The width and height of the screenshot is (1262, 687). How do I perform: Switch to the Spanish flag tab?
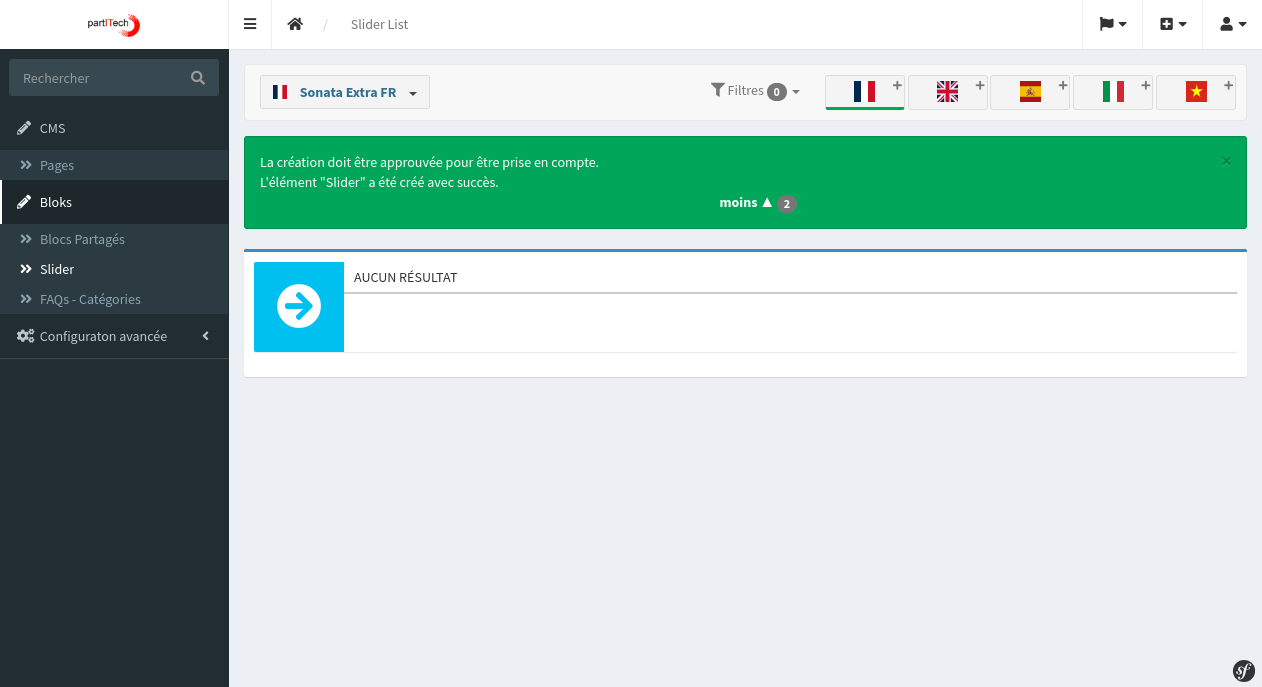pos(1029,92)
